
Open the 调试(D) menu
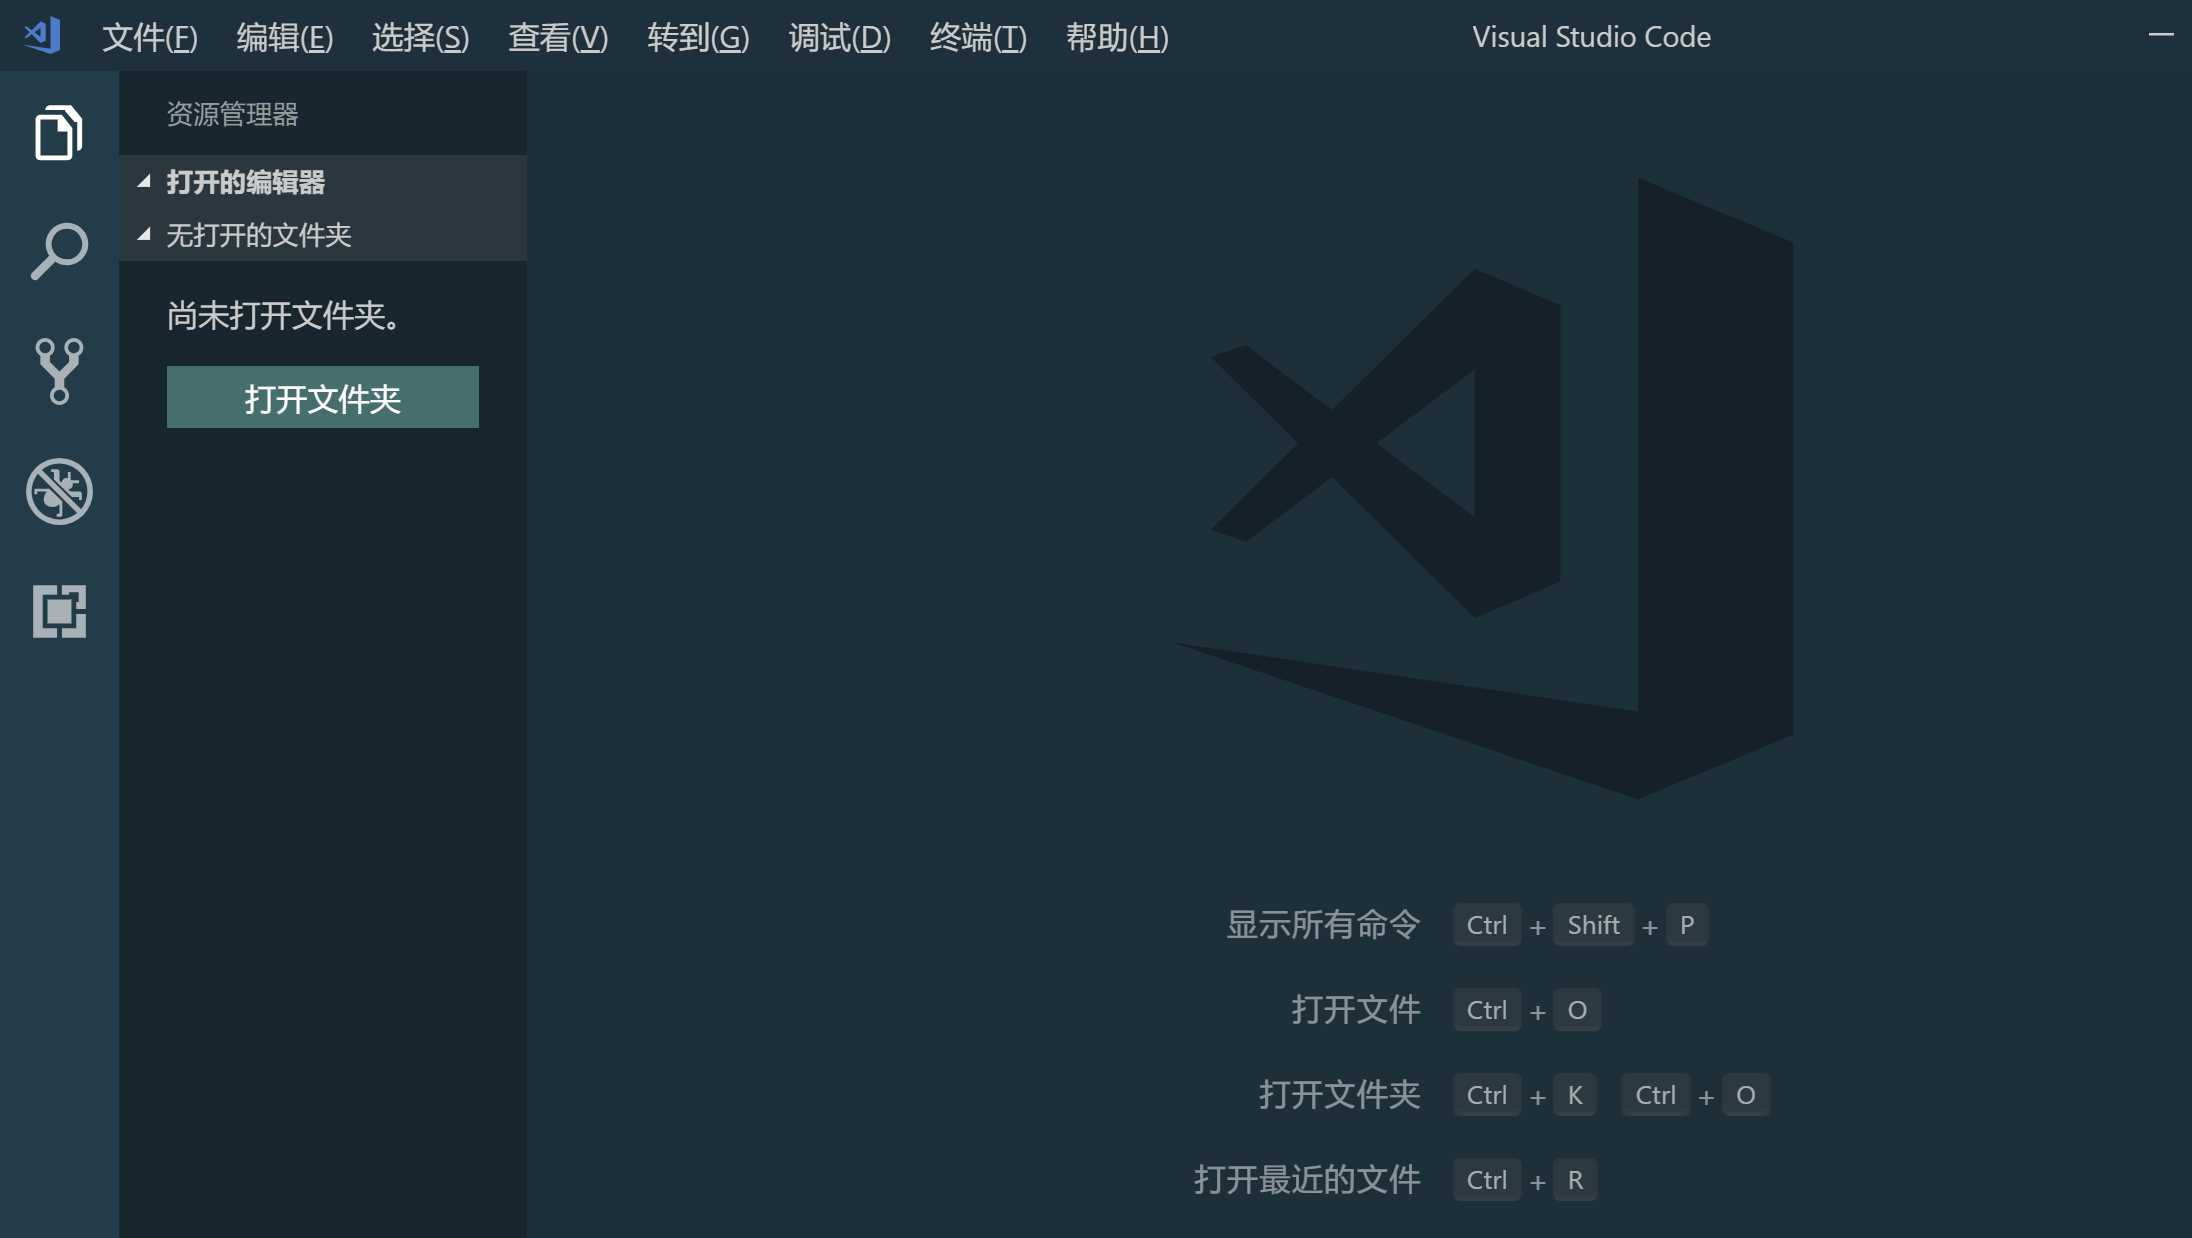pos(839,37)
